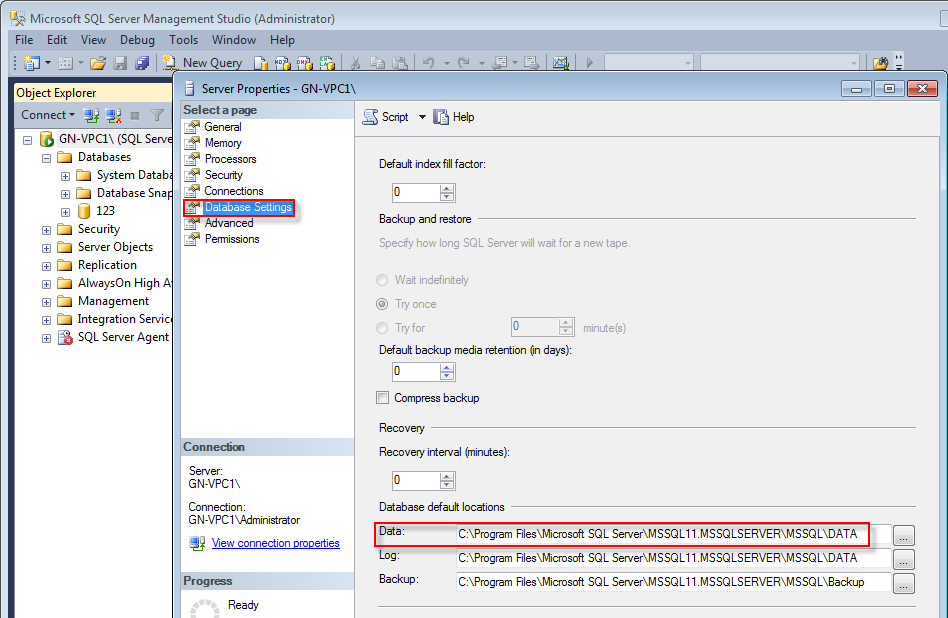This screenshot has height=618, width=948.
Task: Click the Activity Monitor icon
Action: [x=560, y=63]
